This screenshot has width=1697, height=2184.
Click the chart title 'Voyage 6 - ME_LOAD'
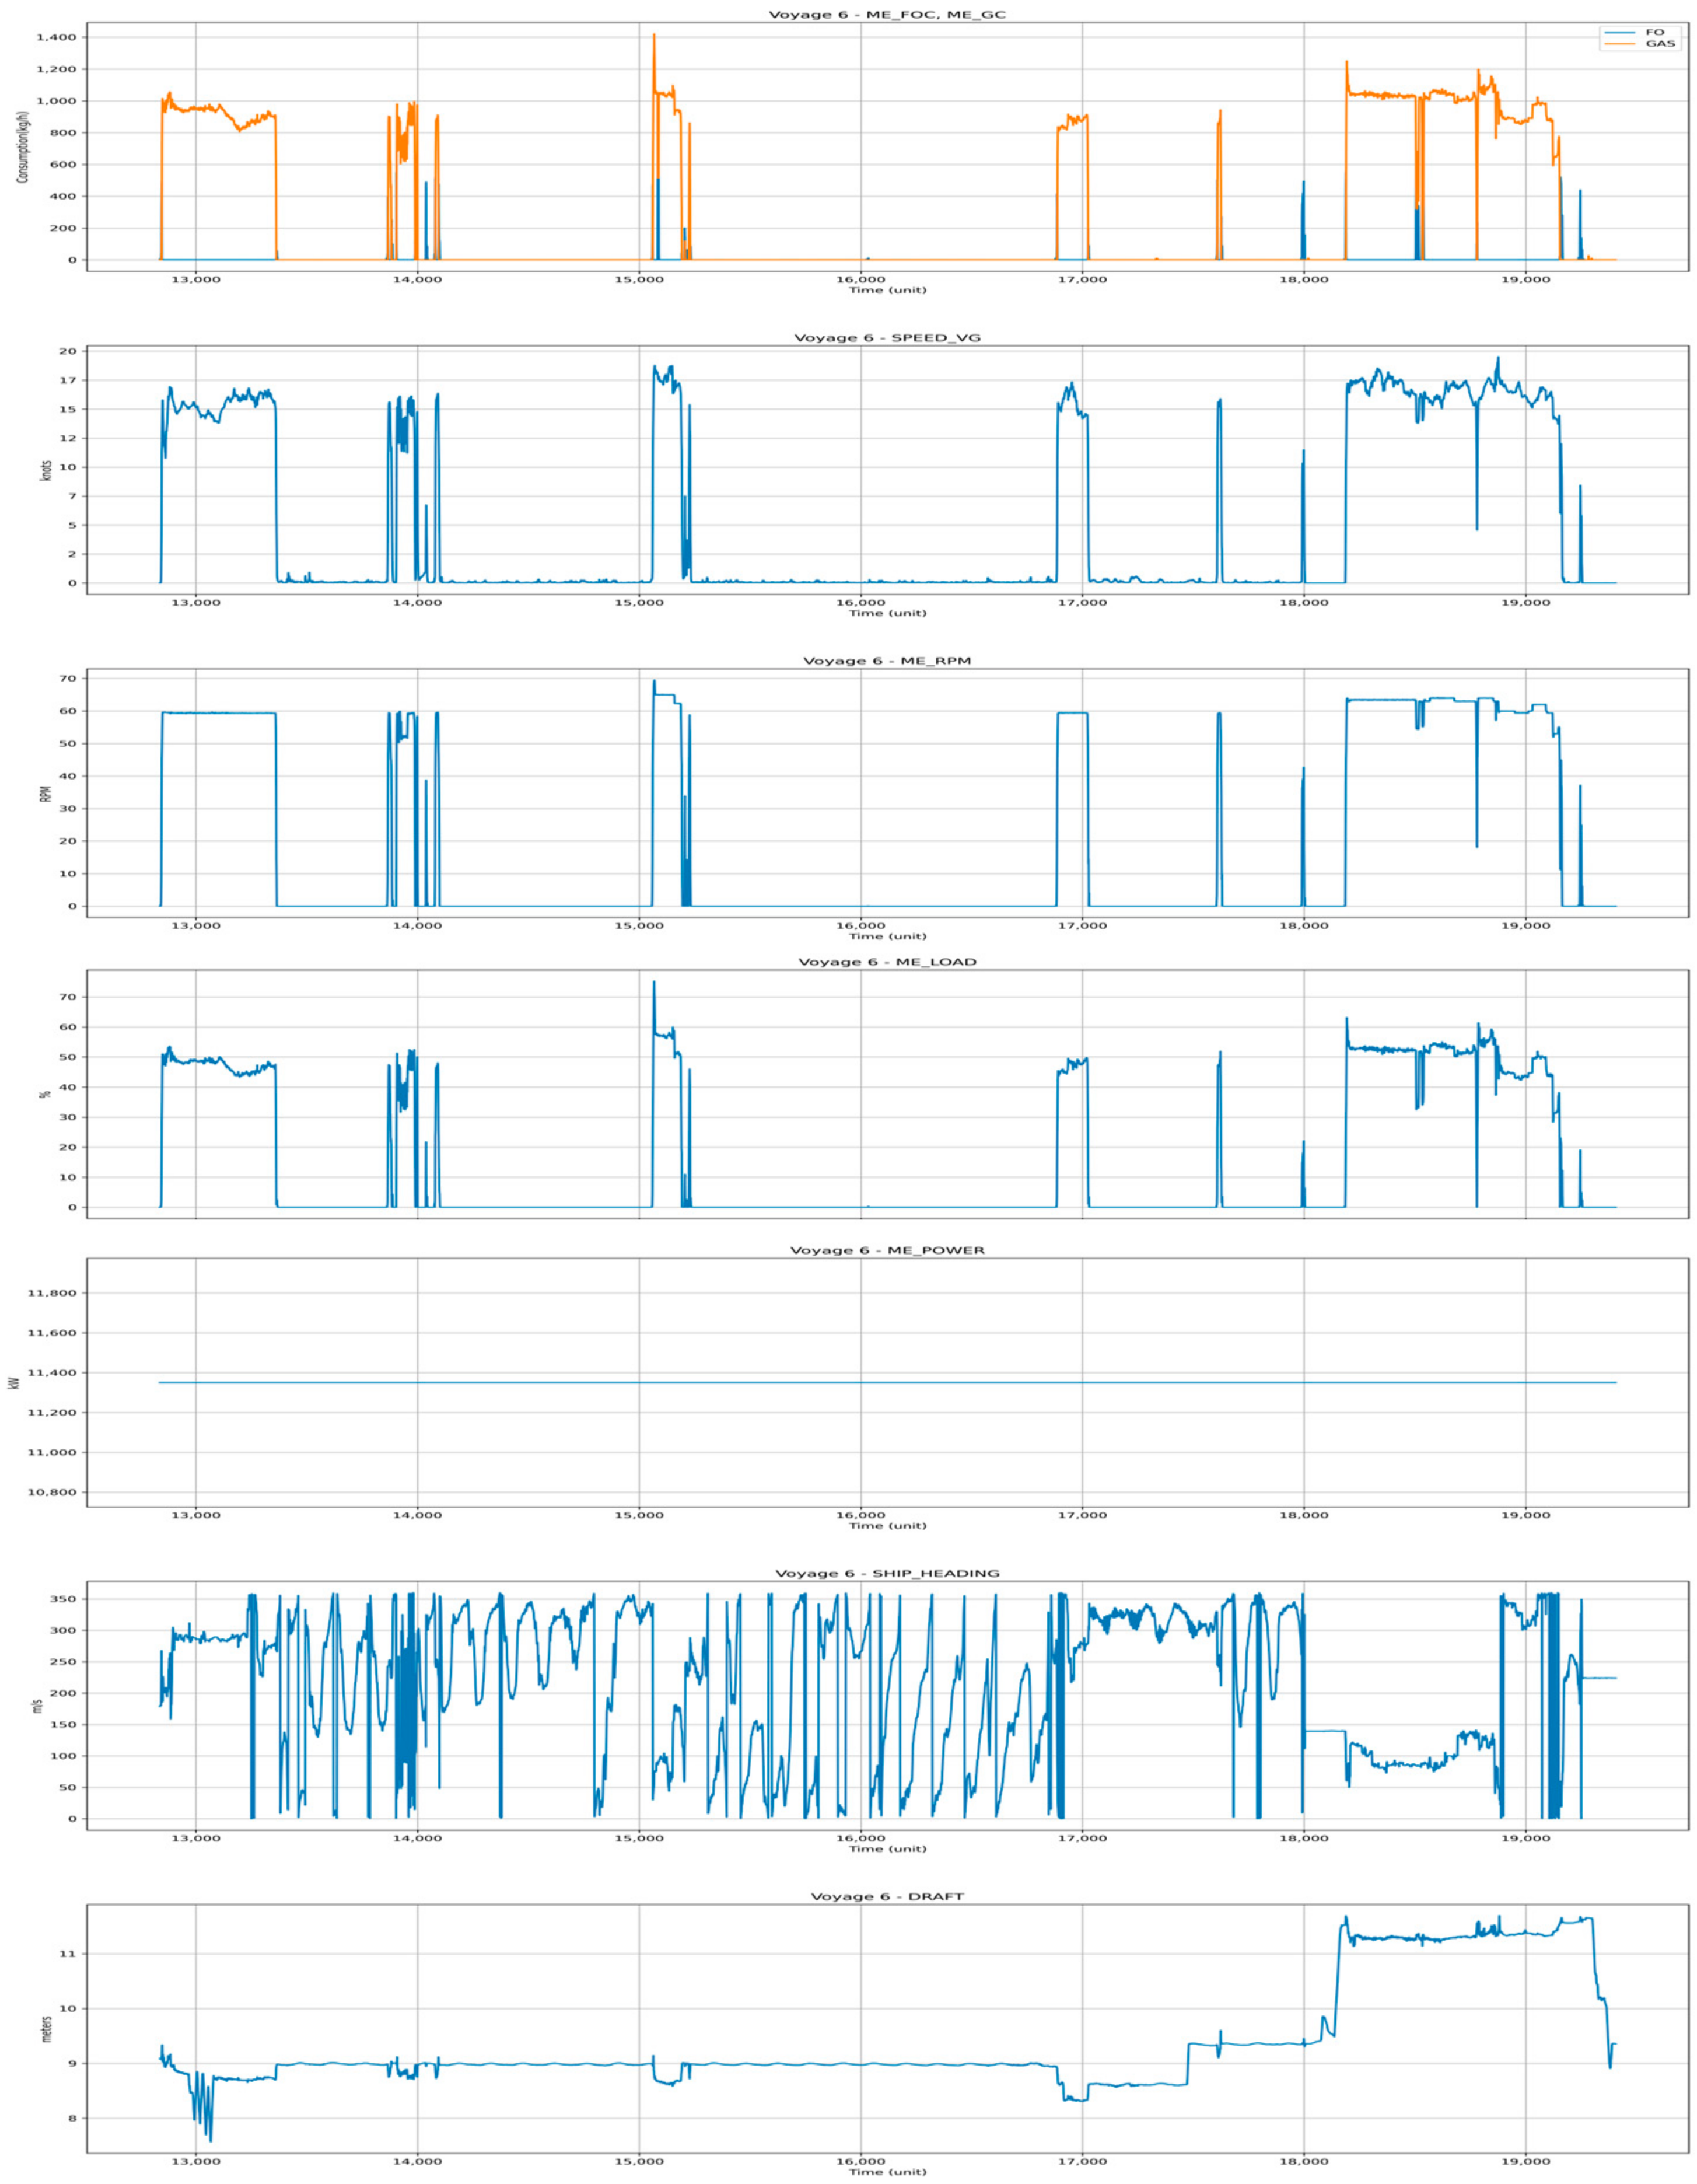tap(887, 962)
